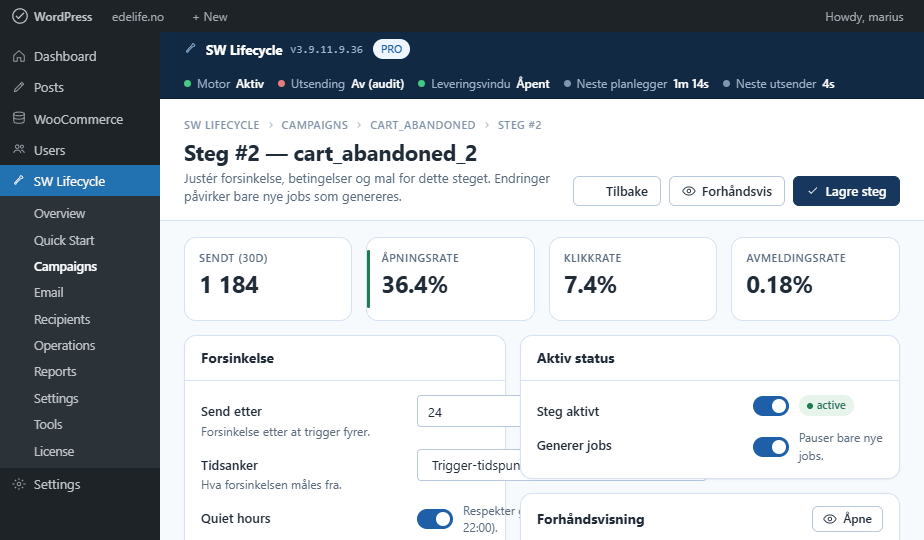Click the Avmeldingsrate 0.18% stat card
Image resolution: width=924 pixels, height=540 pixels.
[x=816, y=279]
